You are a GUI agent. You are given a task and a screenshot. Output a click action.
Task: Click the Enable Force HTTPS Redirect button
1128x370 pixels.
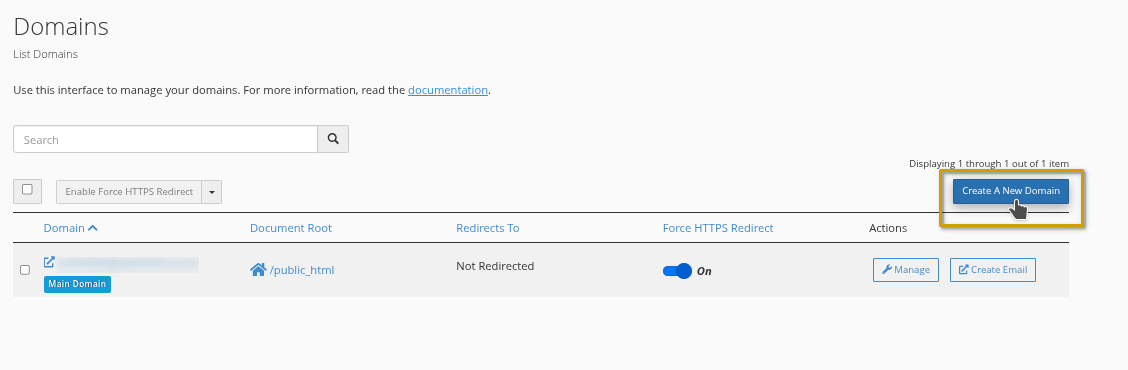pos(129,192)
